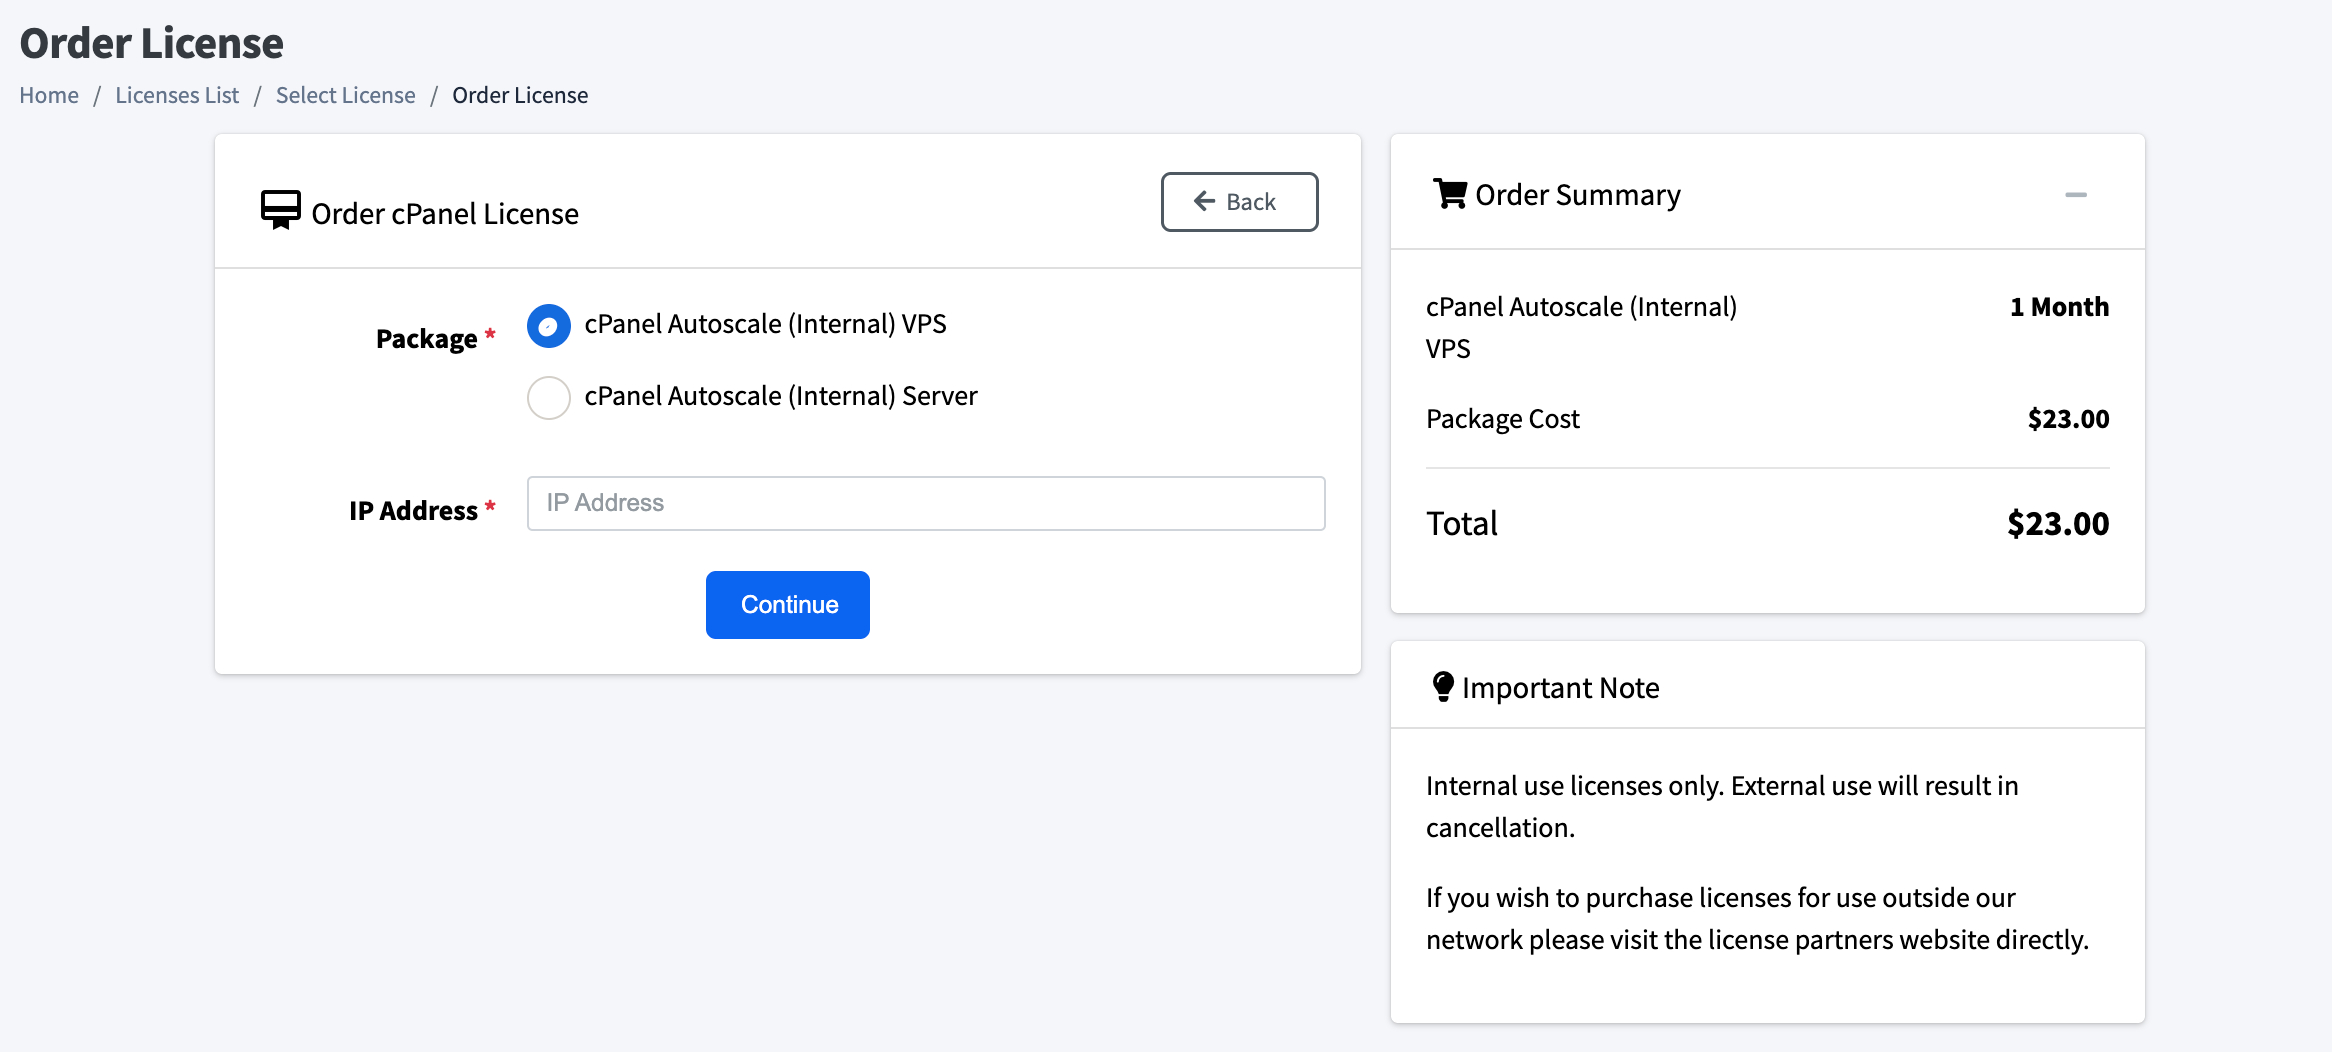This screenshot has height=1052, width=2332.
Task: Click the Important Note heading
Action: tap(1561, 688)
